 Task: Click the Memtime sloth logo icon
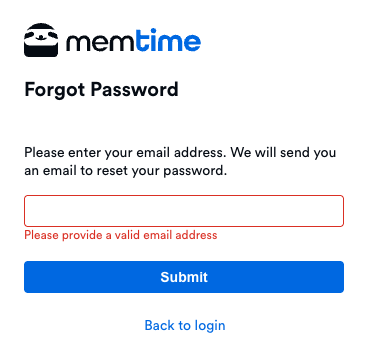[41, 40]
